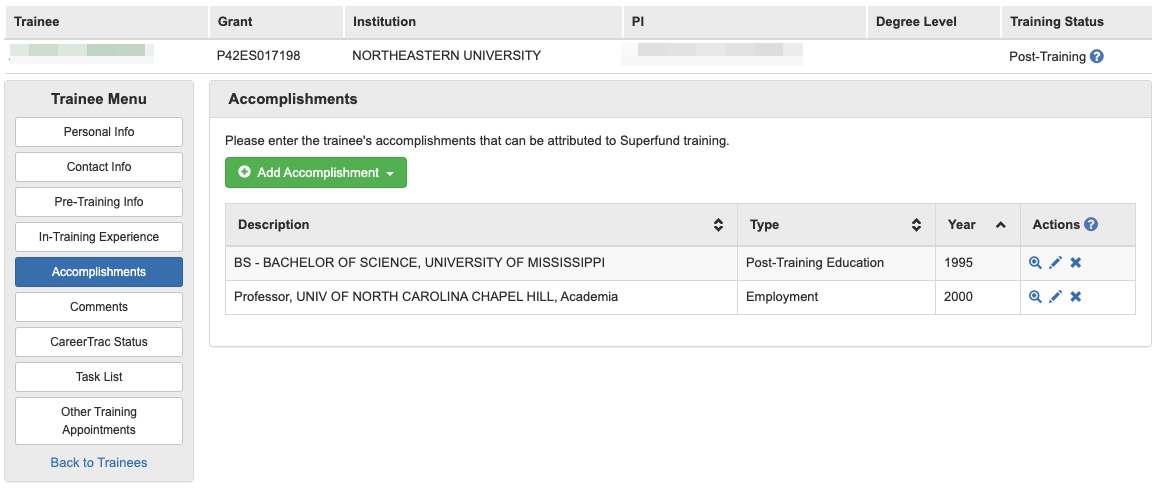The height and width of the screenshot is (491, 1157).
Task: Open the Comments section
Action: (99, 307)
